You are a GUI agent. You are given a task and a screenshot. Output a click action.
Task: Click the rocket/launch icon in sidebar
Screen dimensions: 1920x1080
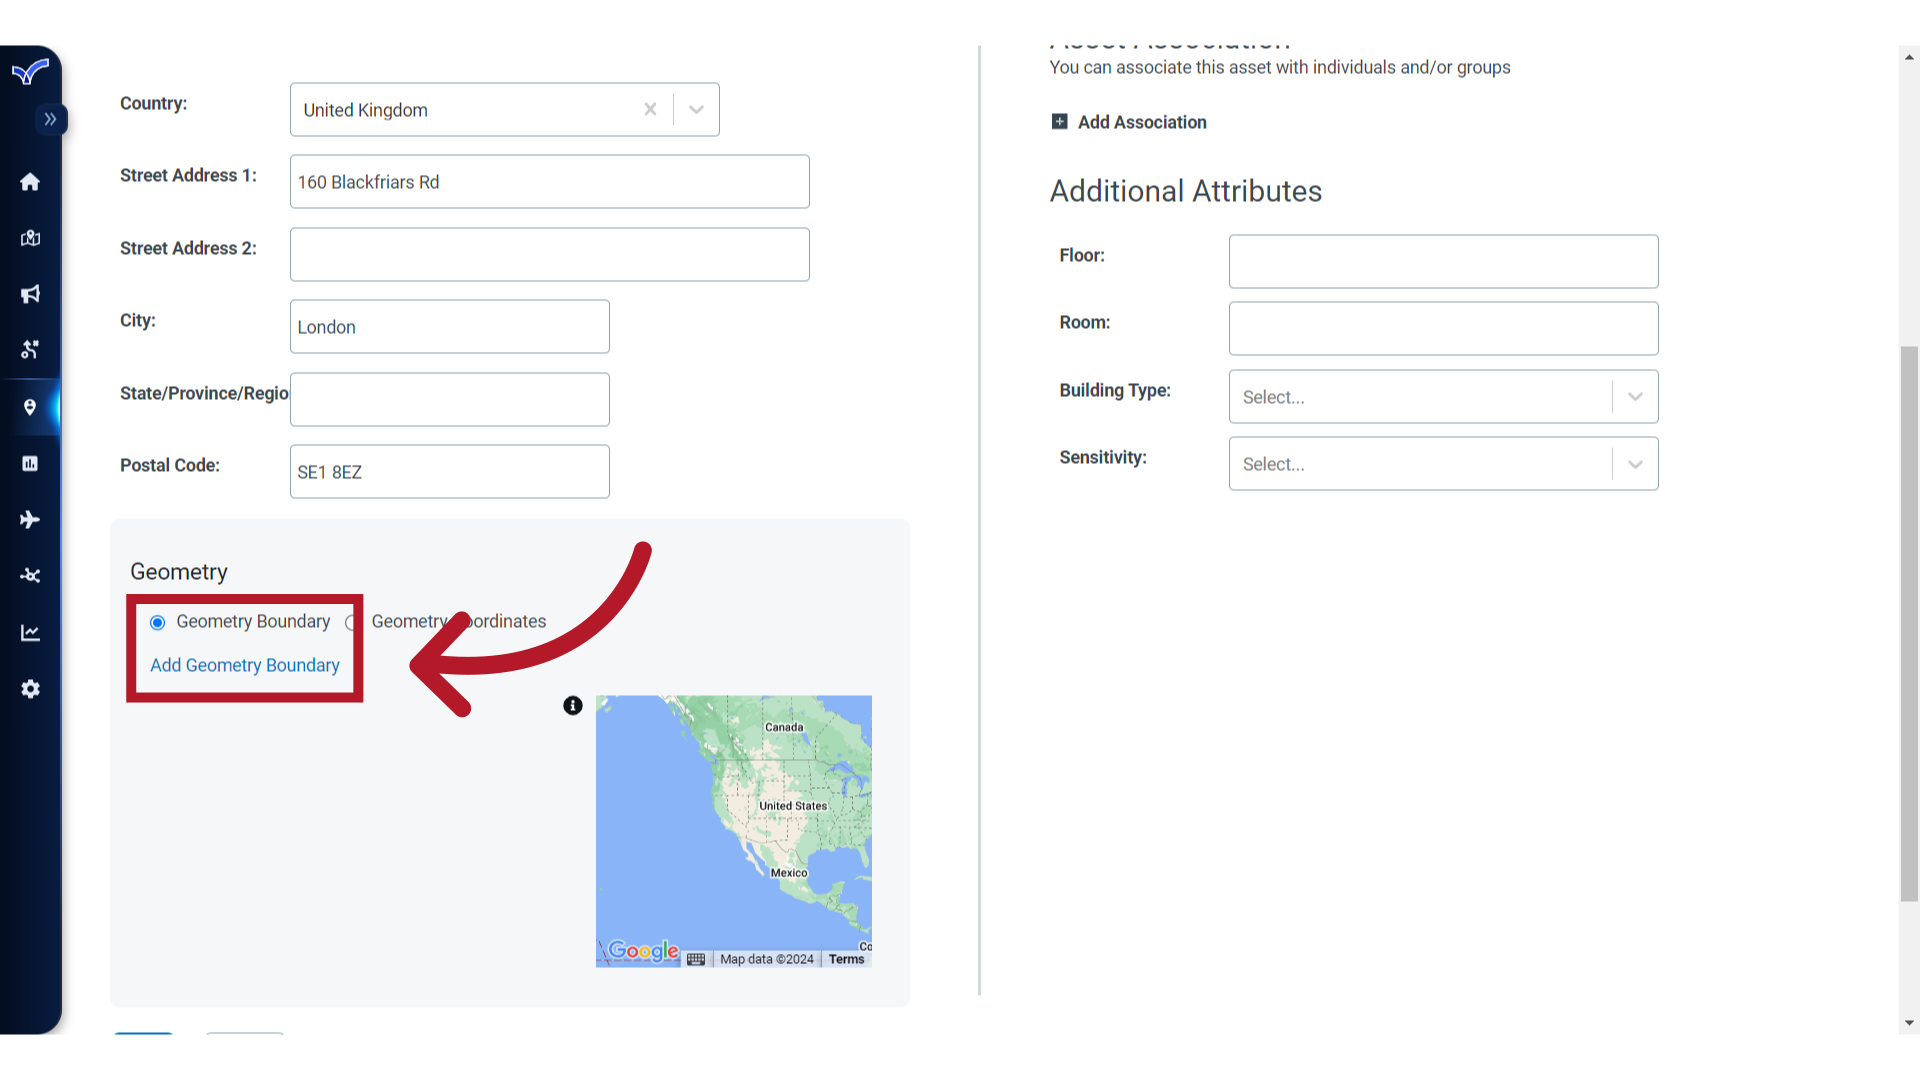30,520
